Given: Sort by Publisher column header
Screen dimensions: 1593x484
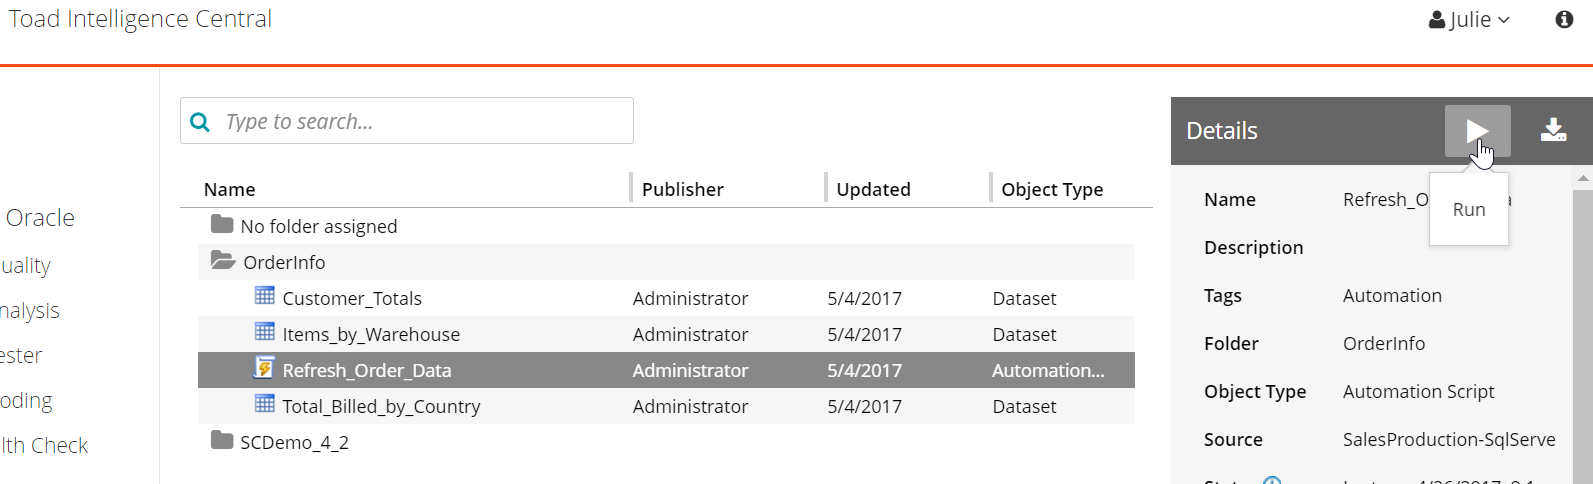Looking at the screenshot, I should point(683,189).
